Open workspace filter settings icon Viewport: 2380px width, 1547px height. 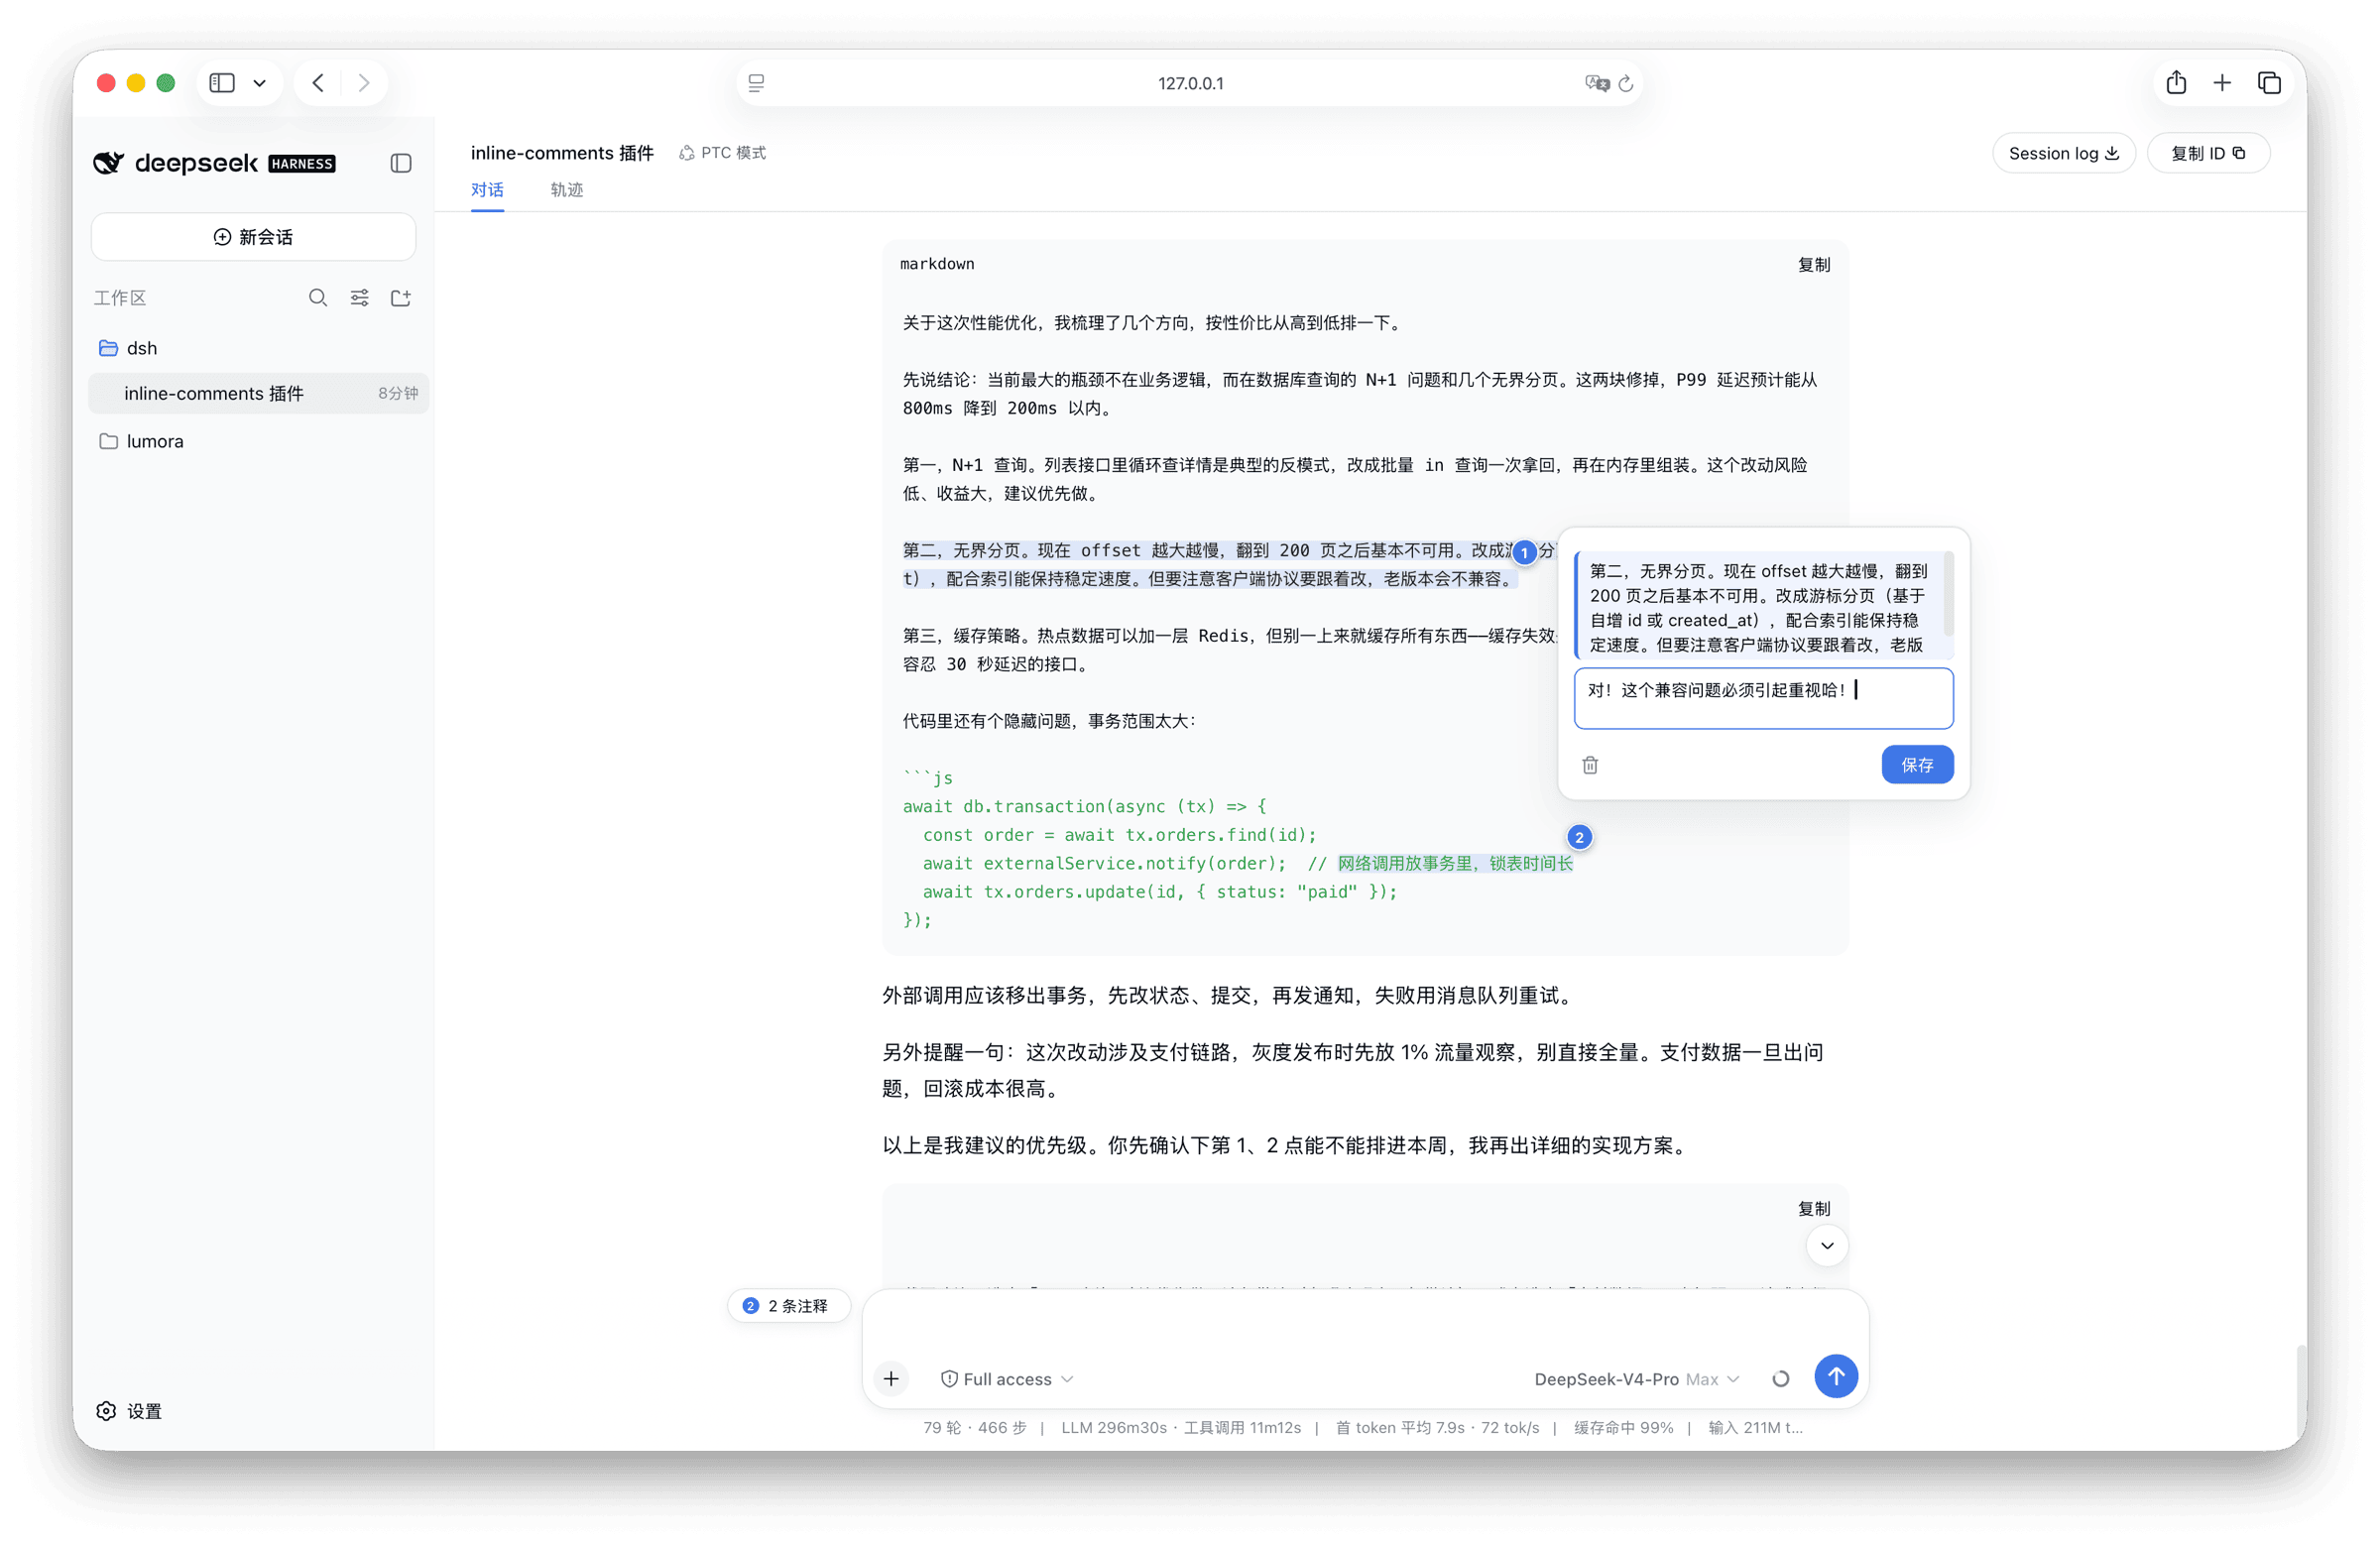(x=359, y=298)
